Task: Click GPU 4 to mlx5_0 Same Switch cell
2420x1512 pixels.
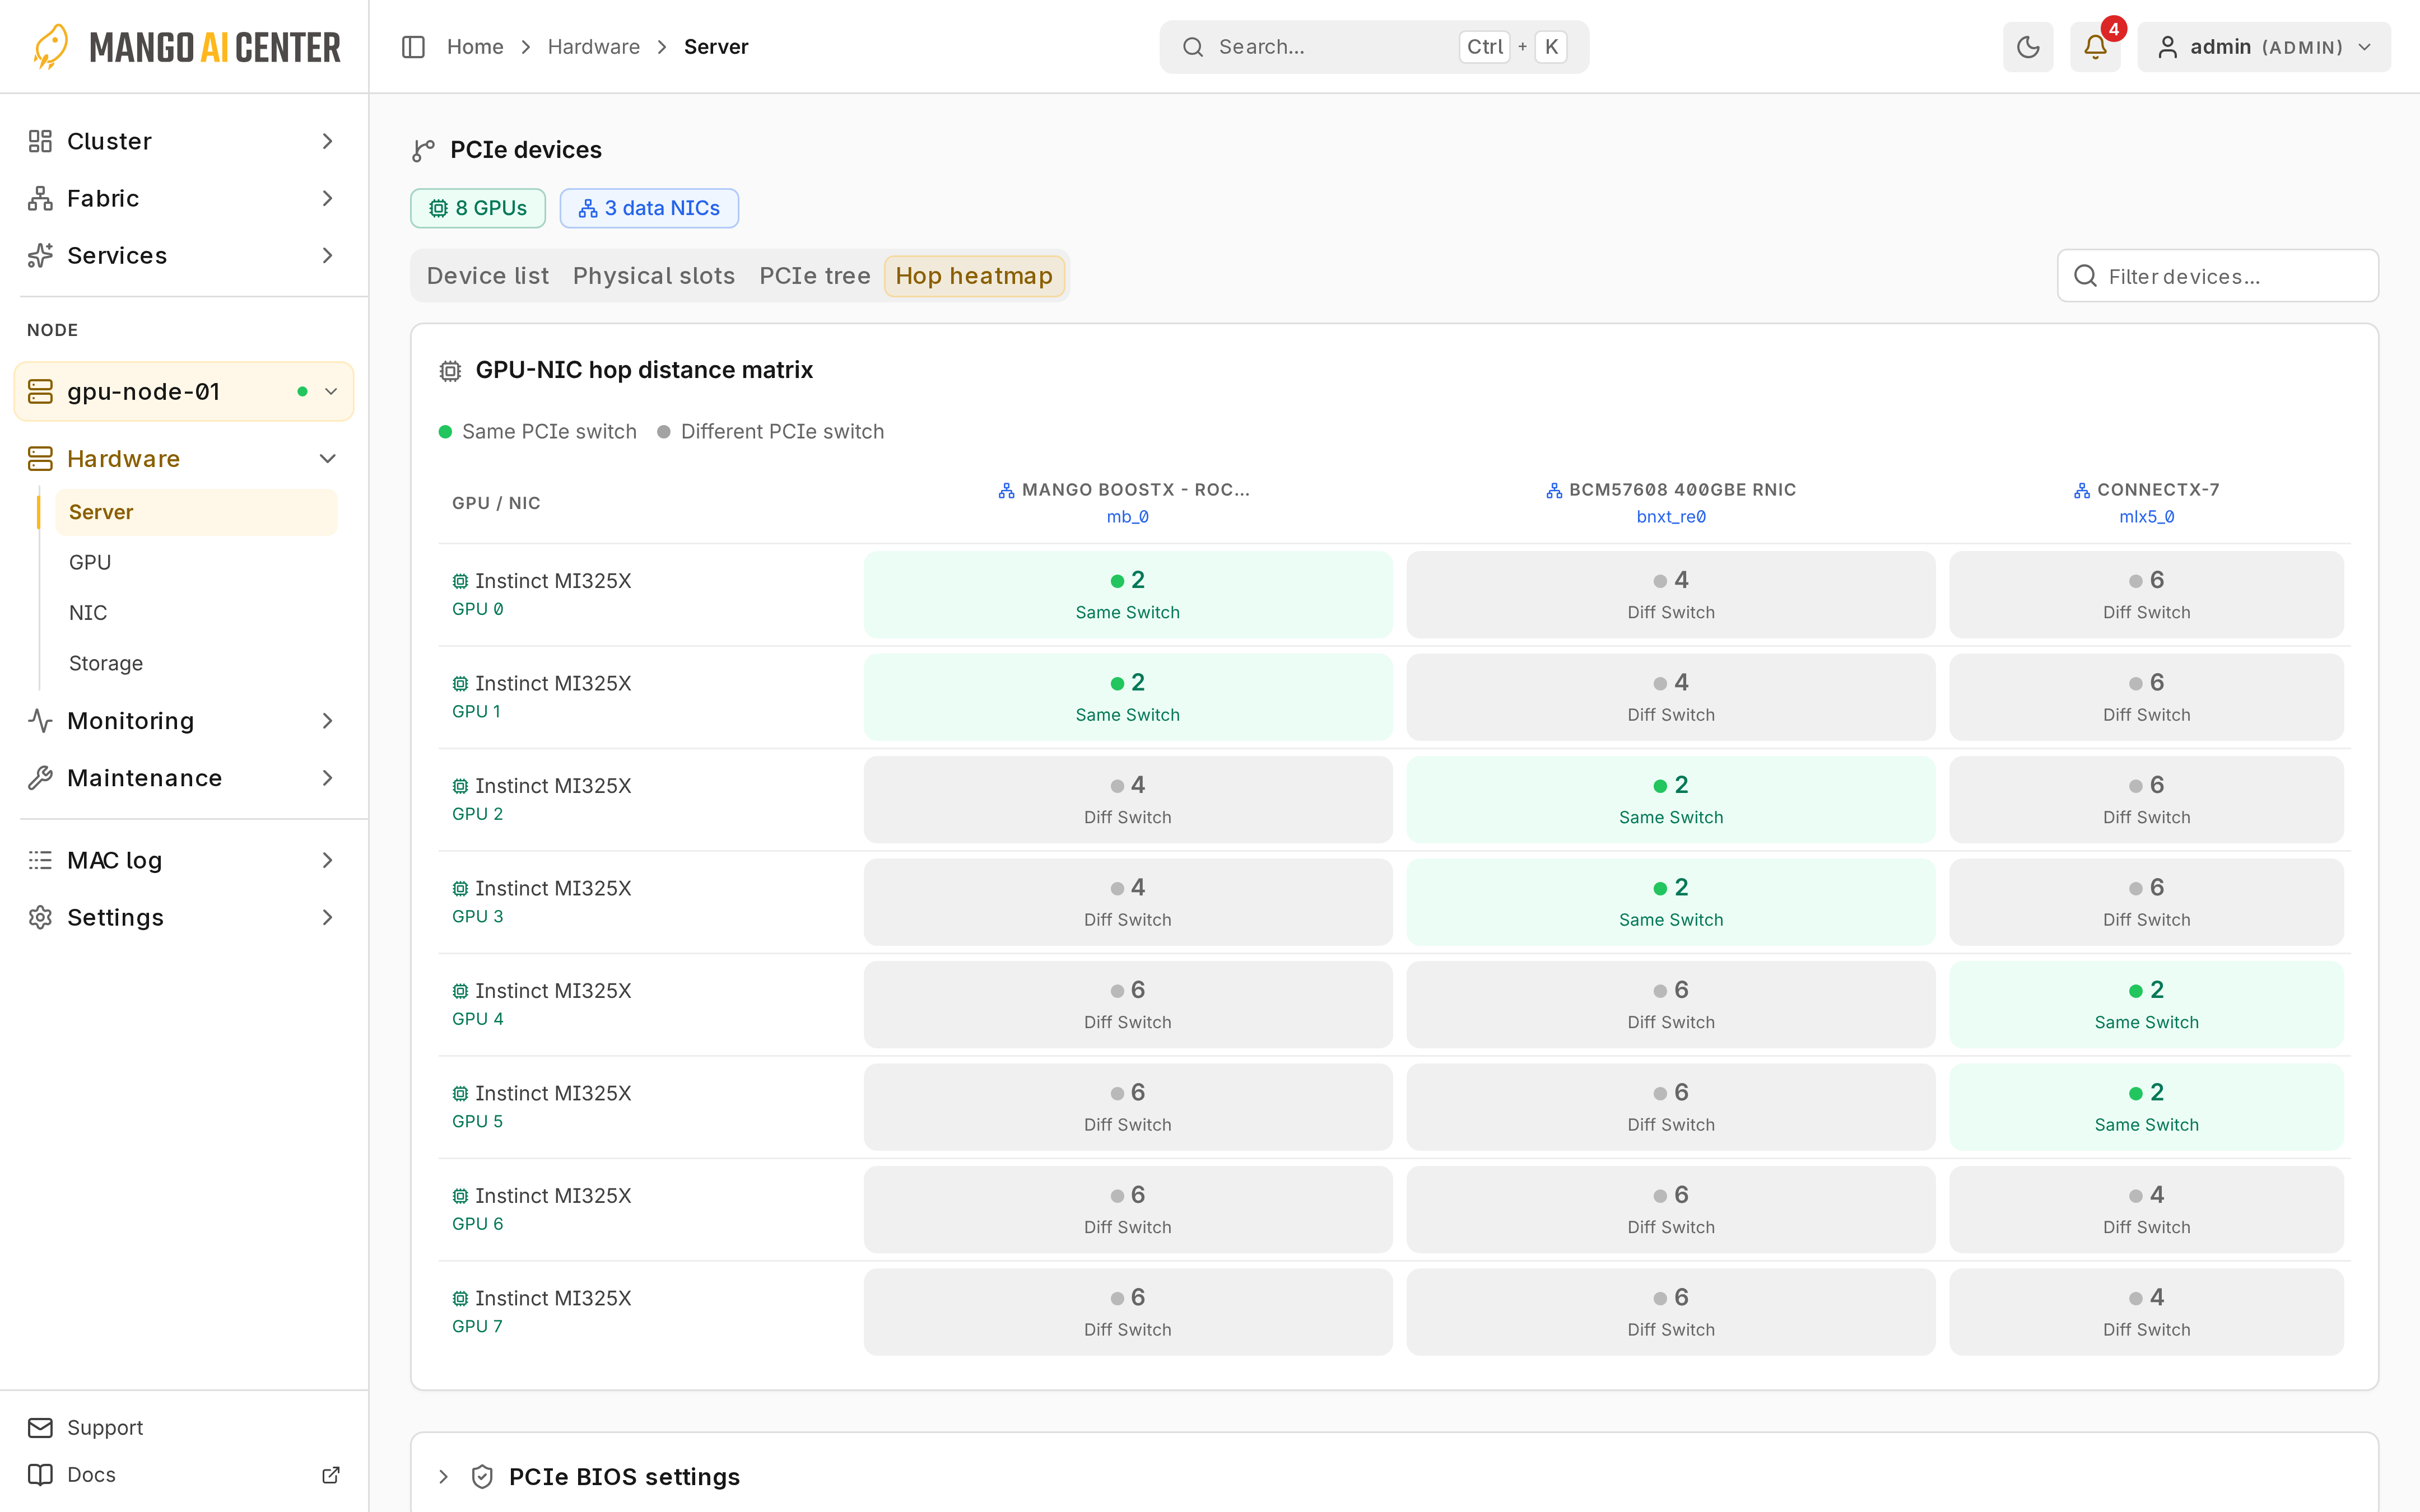Action: click(2146, 1004)
